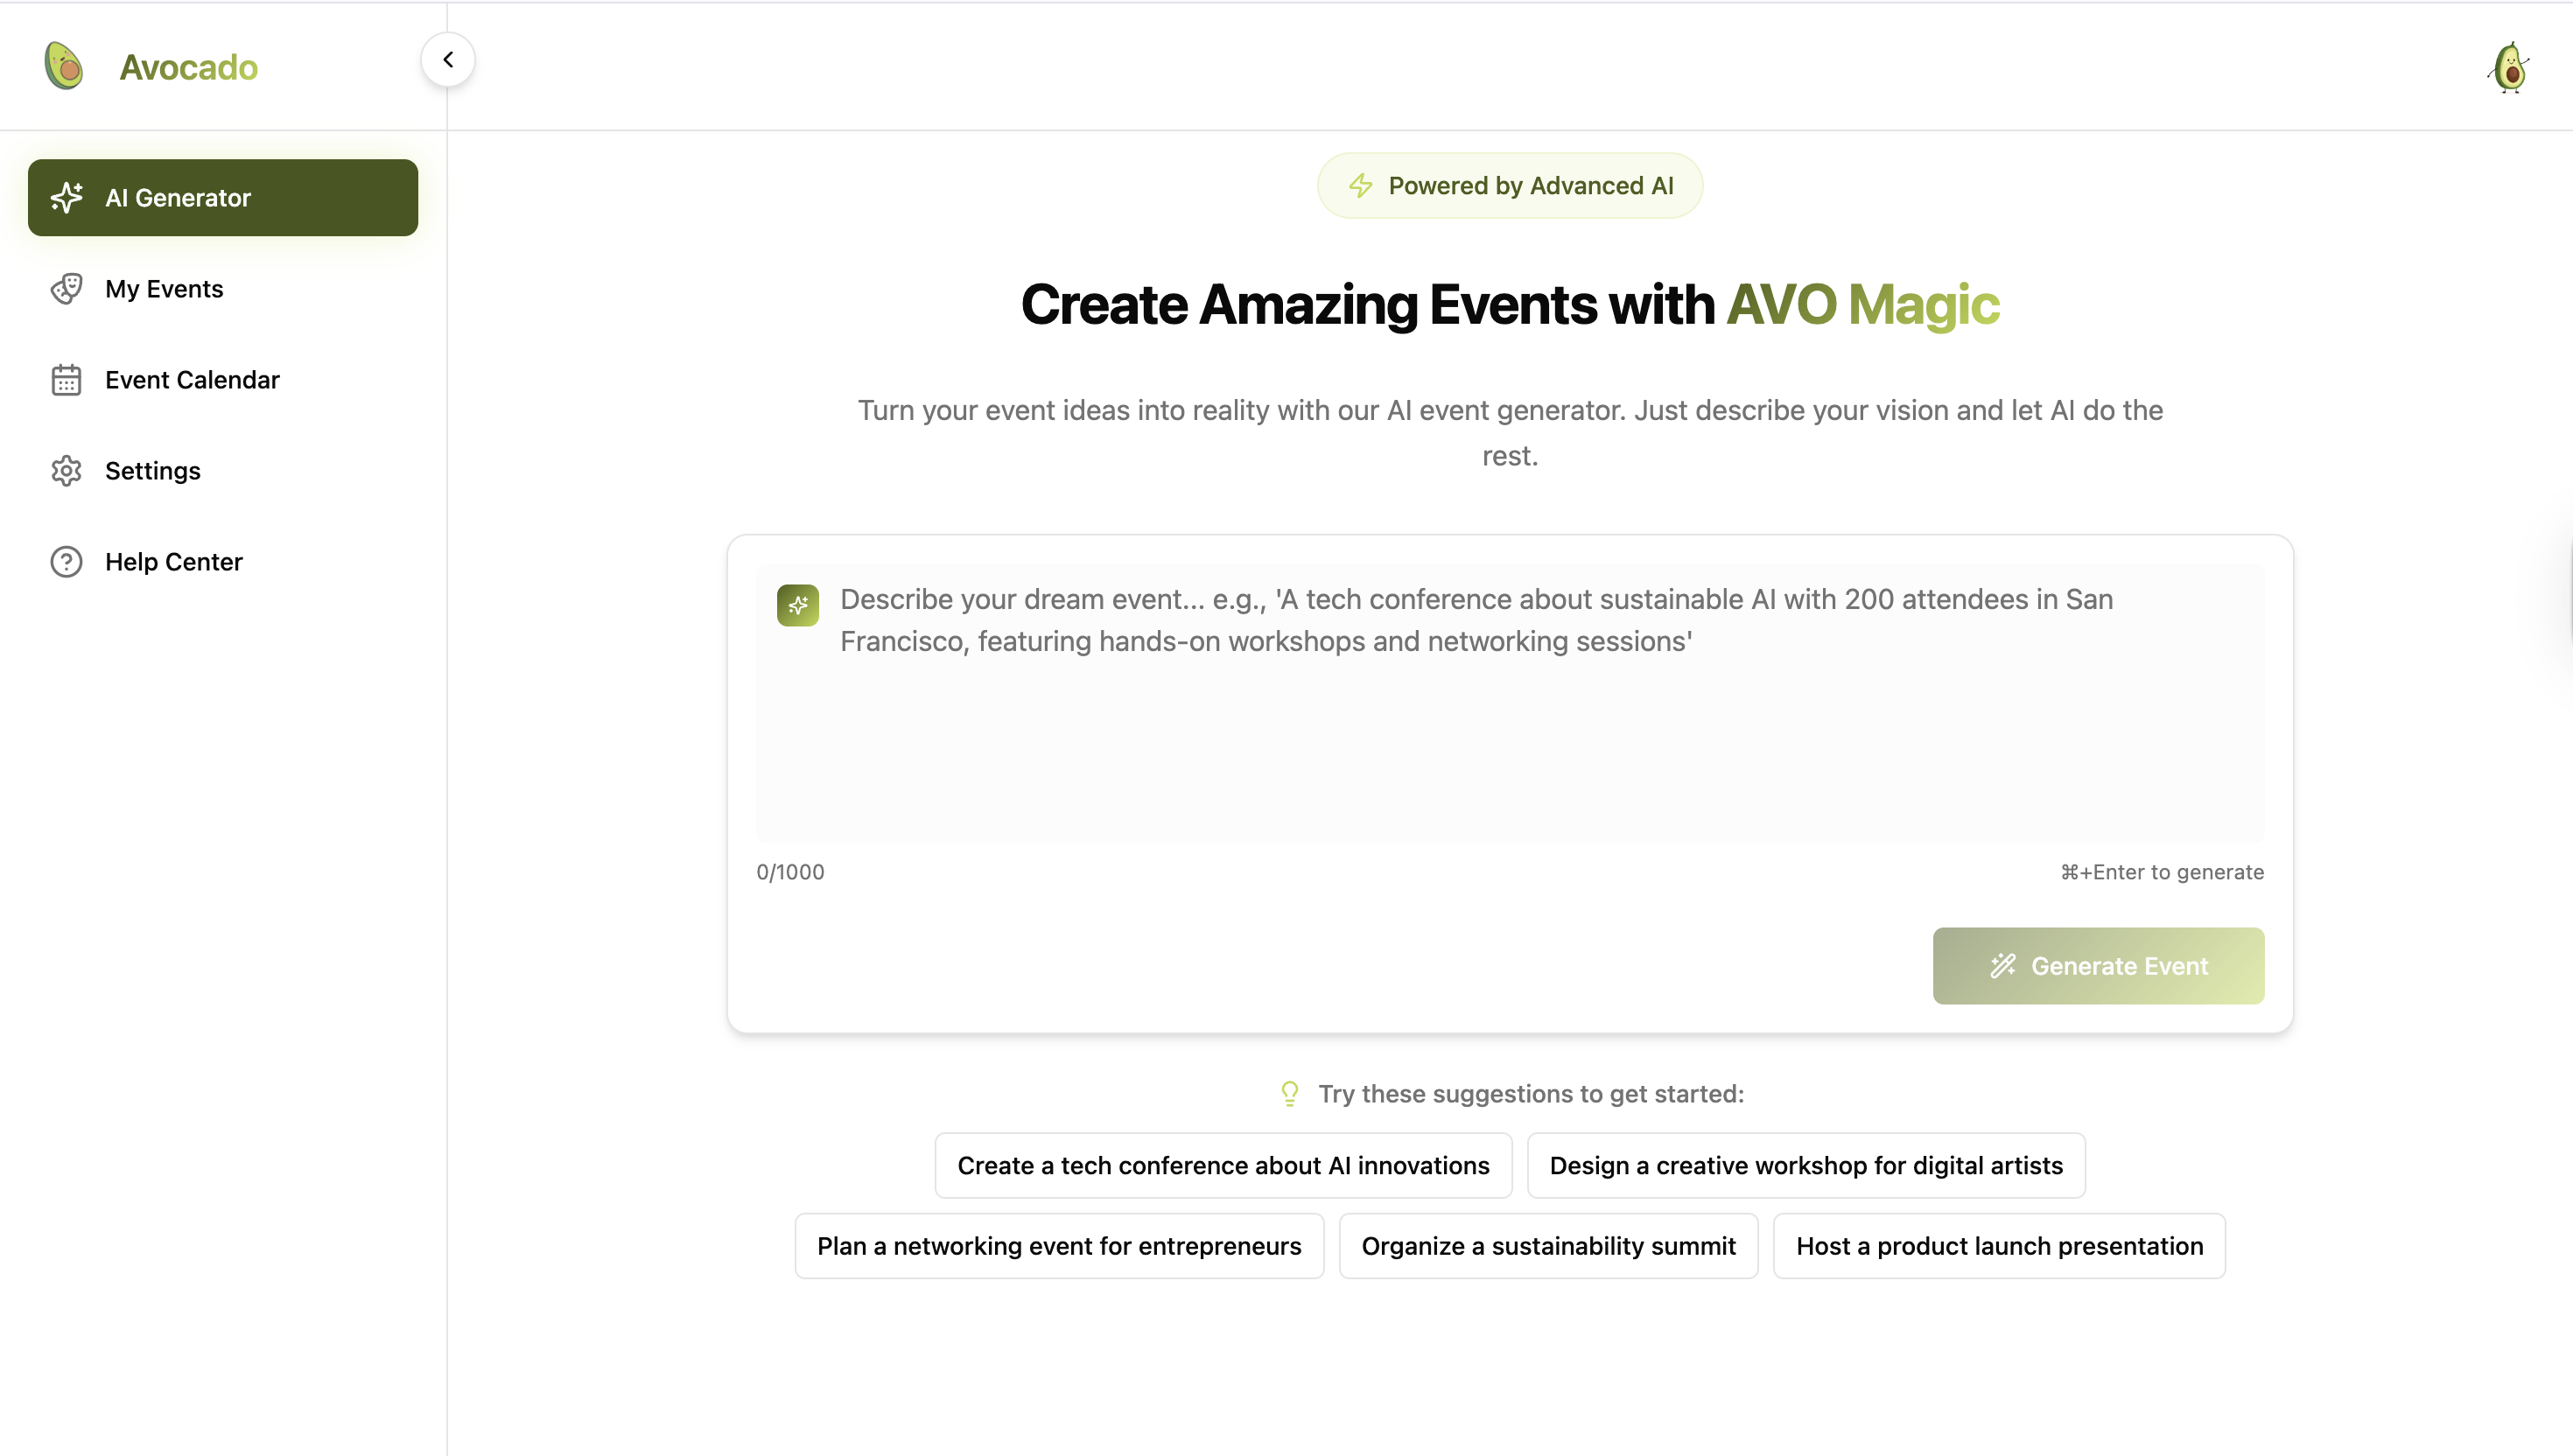Click the Powered by Advanced AI badge
Viewport: 2573px width, 1456px height.
coord(1510,186)
